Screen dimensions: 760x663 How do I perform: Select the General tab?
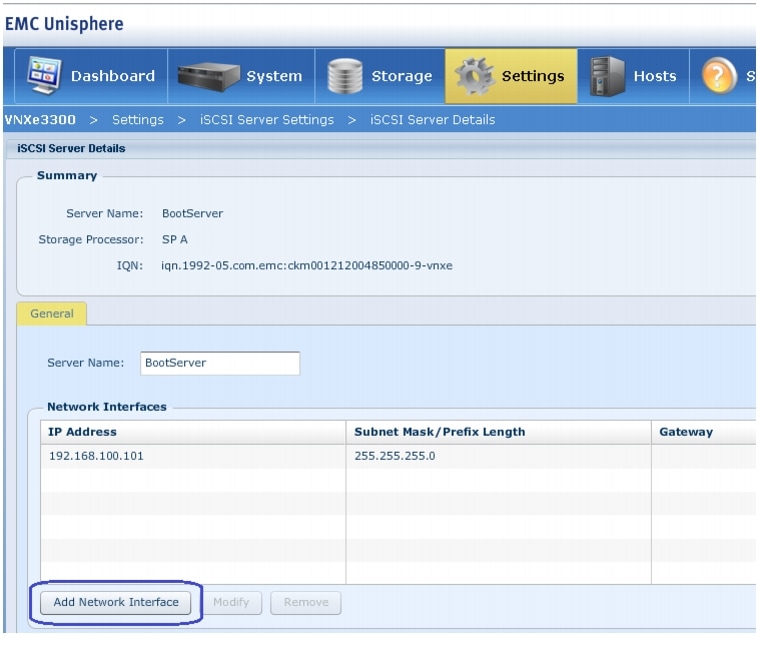[52, 314]
